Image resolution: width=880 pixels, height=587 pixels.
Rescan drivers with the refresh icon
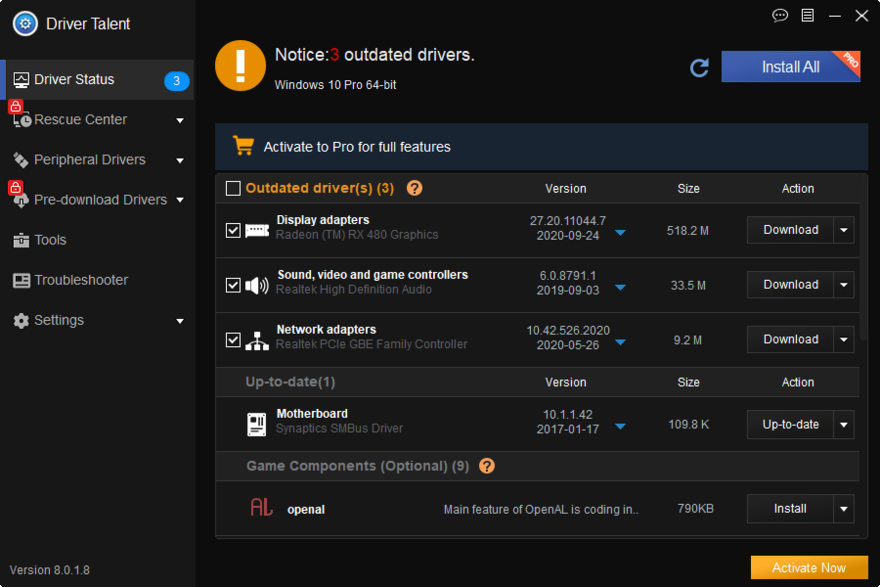[x=699, y=66]
